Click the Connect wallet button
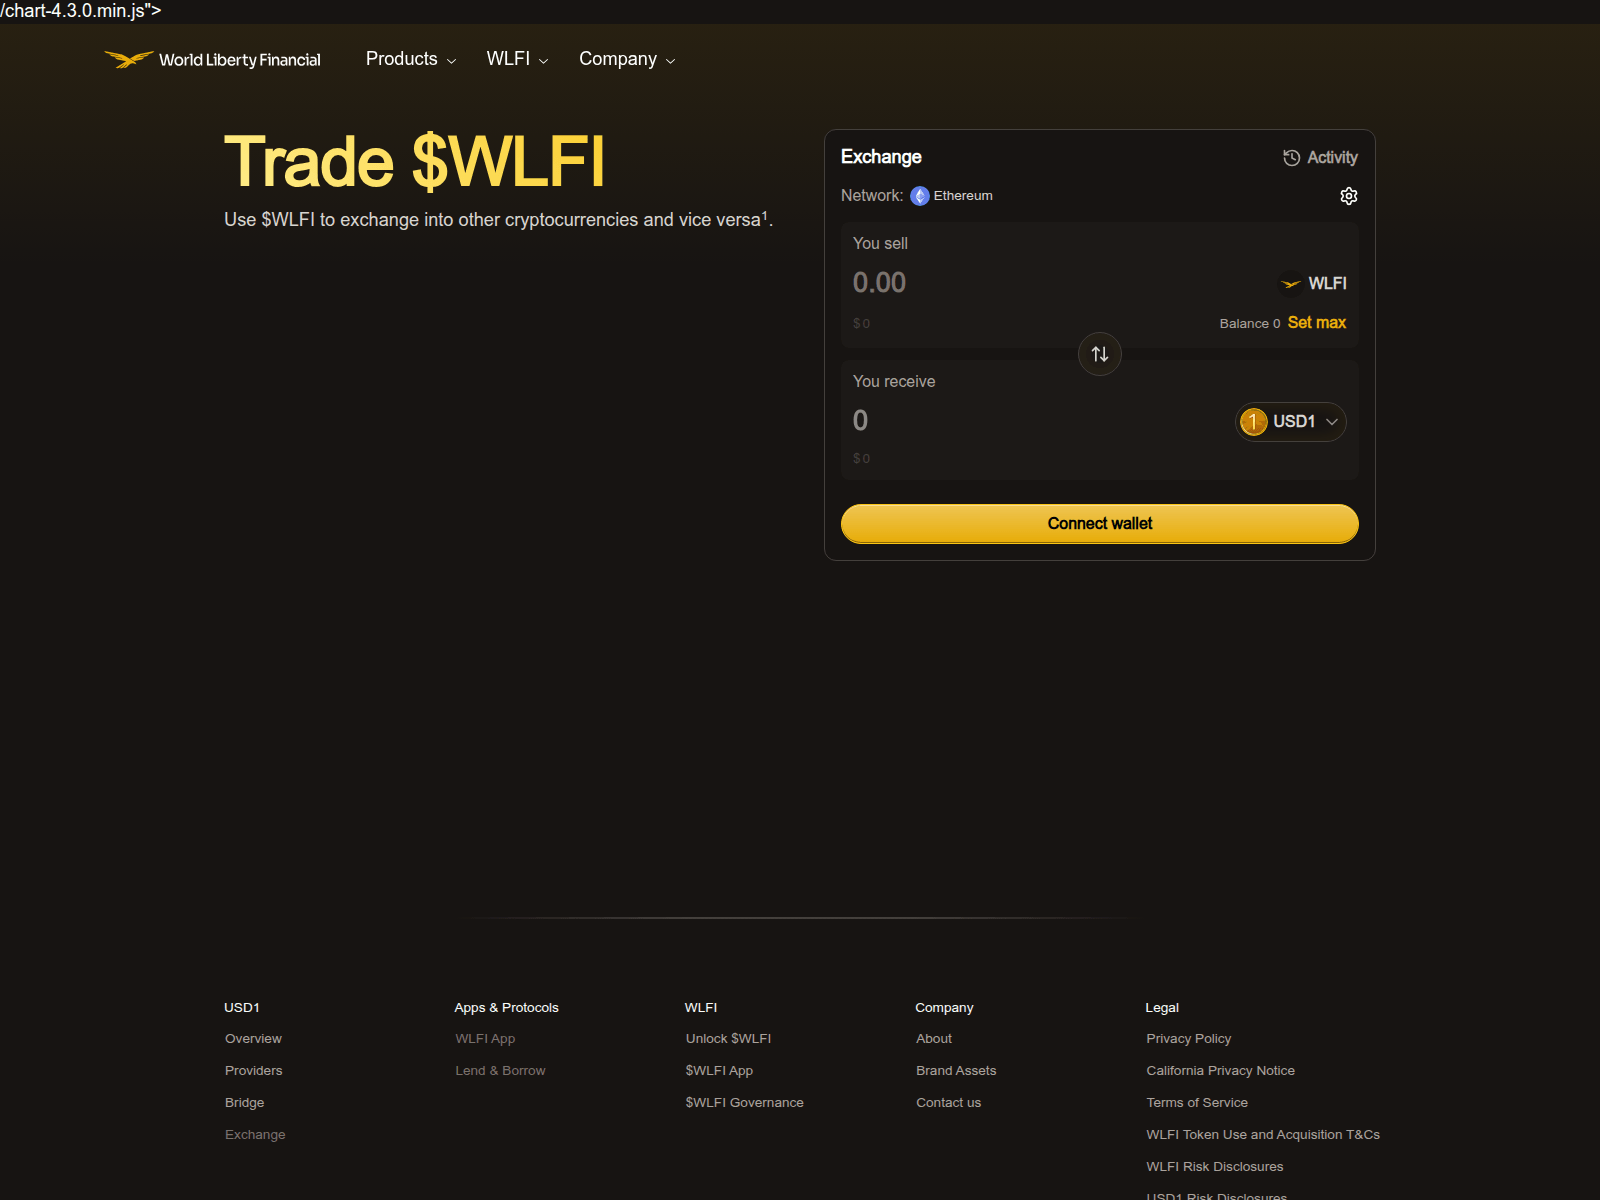This screenshot has width=1600, height=1200. pyautogui.click(x=1100, y=524)
